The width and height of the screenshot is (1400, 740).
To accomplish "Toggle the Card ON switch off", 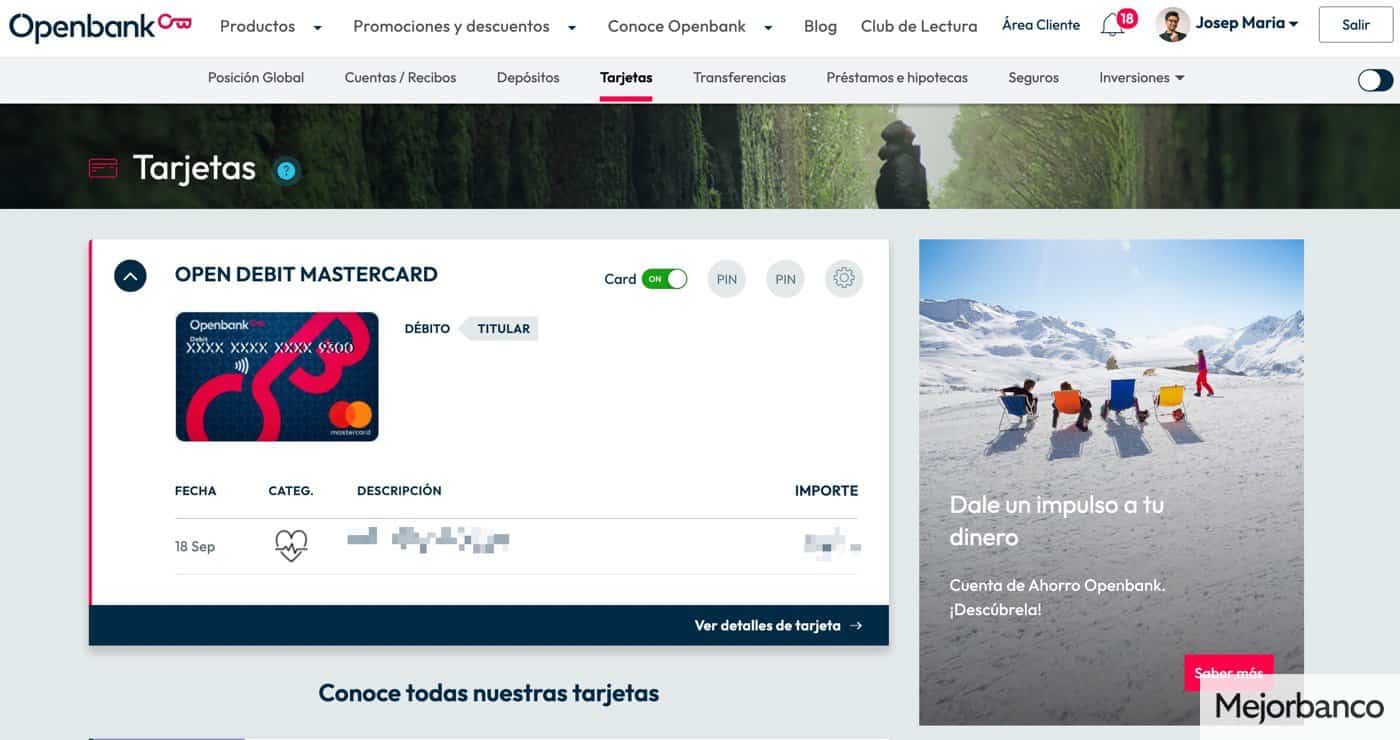I will coord(664,279).
